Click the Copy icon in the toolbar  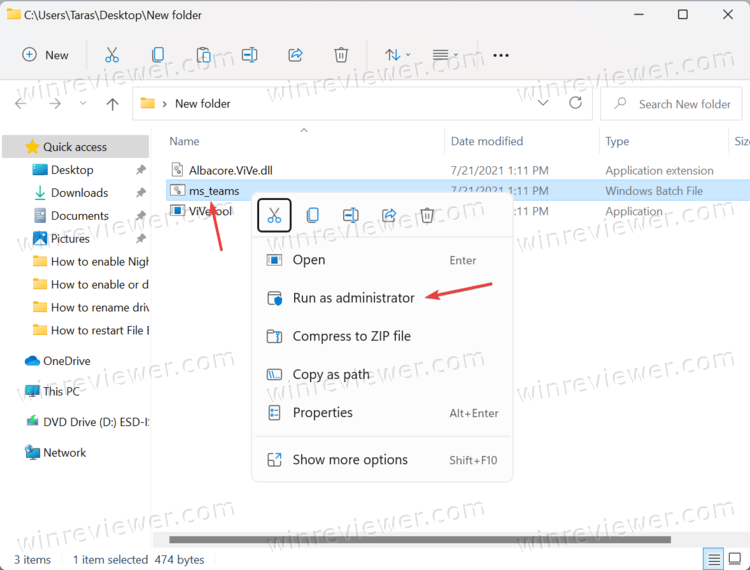pyautogui.click(x=157, y=55)
